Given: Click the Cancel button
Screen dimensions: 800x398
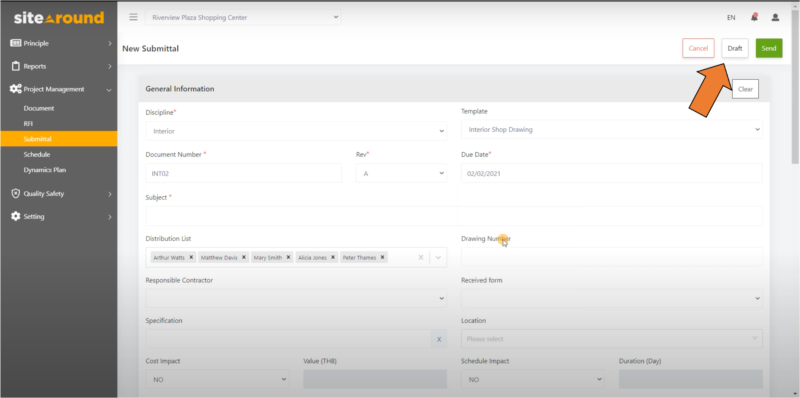Looking at the screenshot, I should 698,48.
